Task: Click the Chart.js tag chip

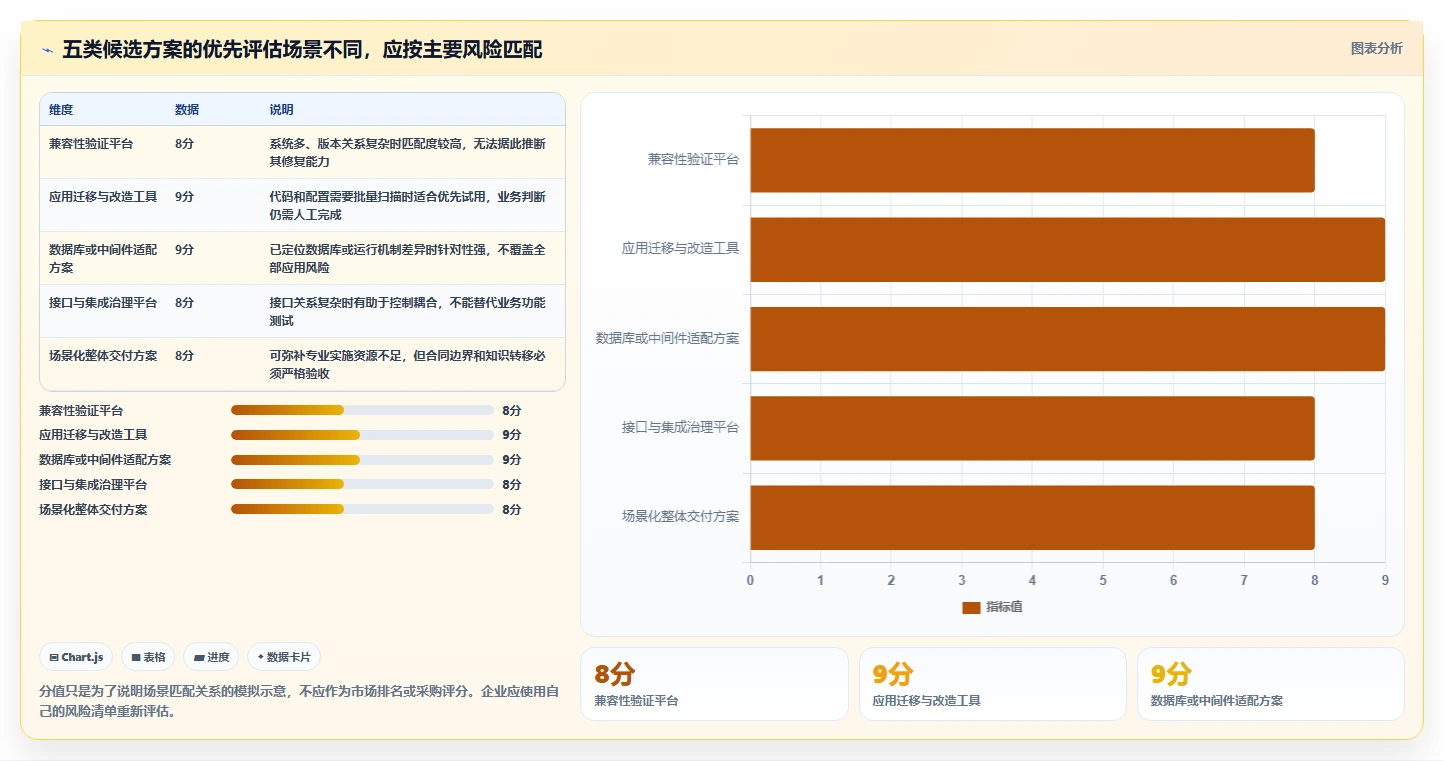Action: click(76, 657)
